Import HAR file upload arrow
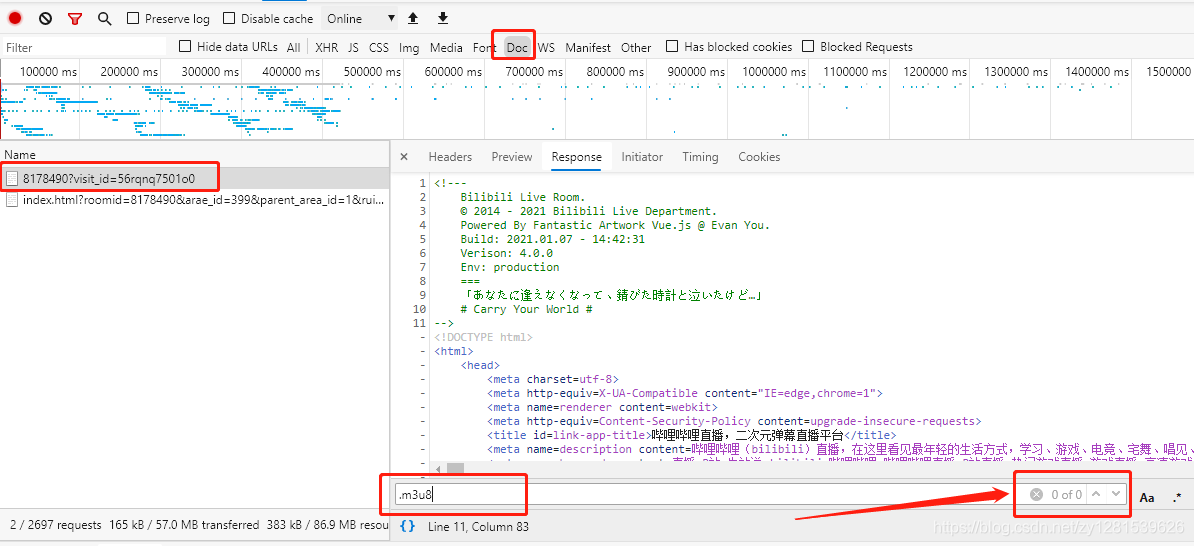 point(413,18)
